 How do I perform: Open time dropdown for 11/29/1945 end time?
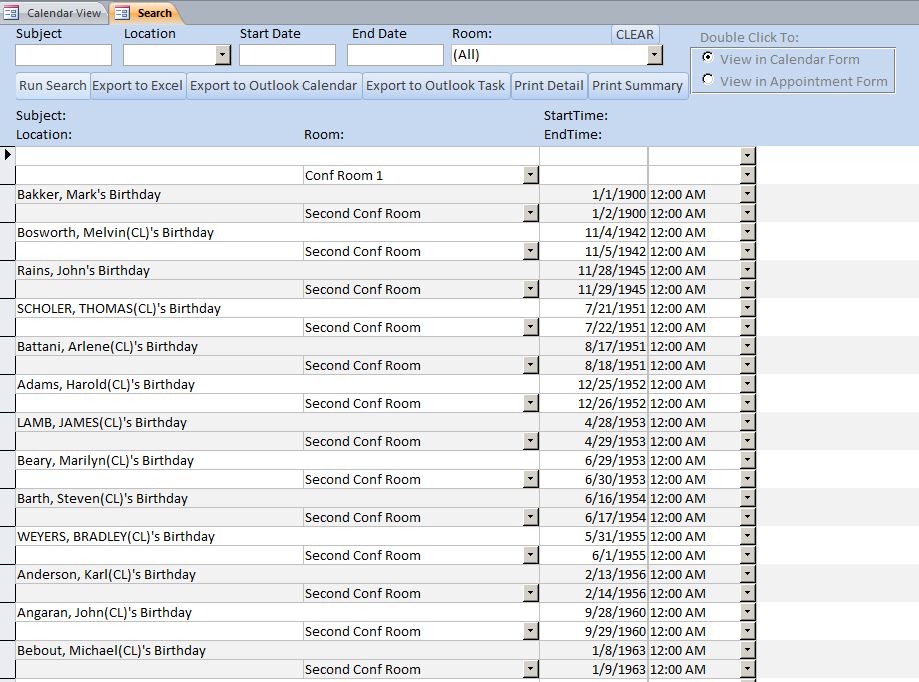click(x=747, y=289)
